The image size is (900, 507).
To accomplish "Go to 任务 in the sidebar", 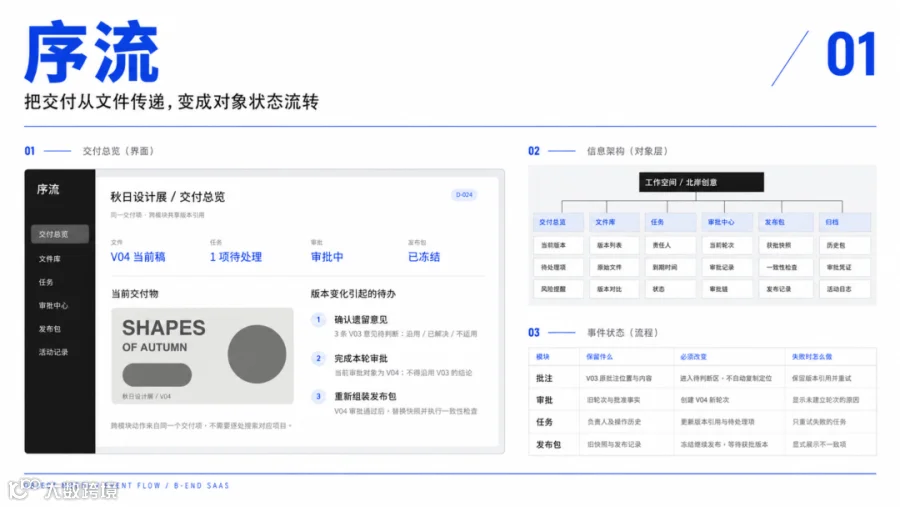I will coord(46,282).
